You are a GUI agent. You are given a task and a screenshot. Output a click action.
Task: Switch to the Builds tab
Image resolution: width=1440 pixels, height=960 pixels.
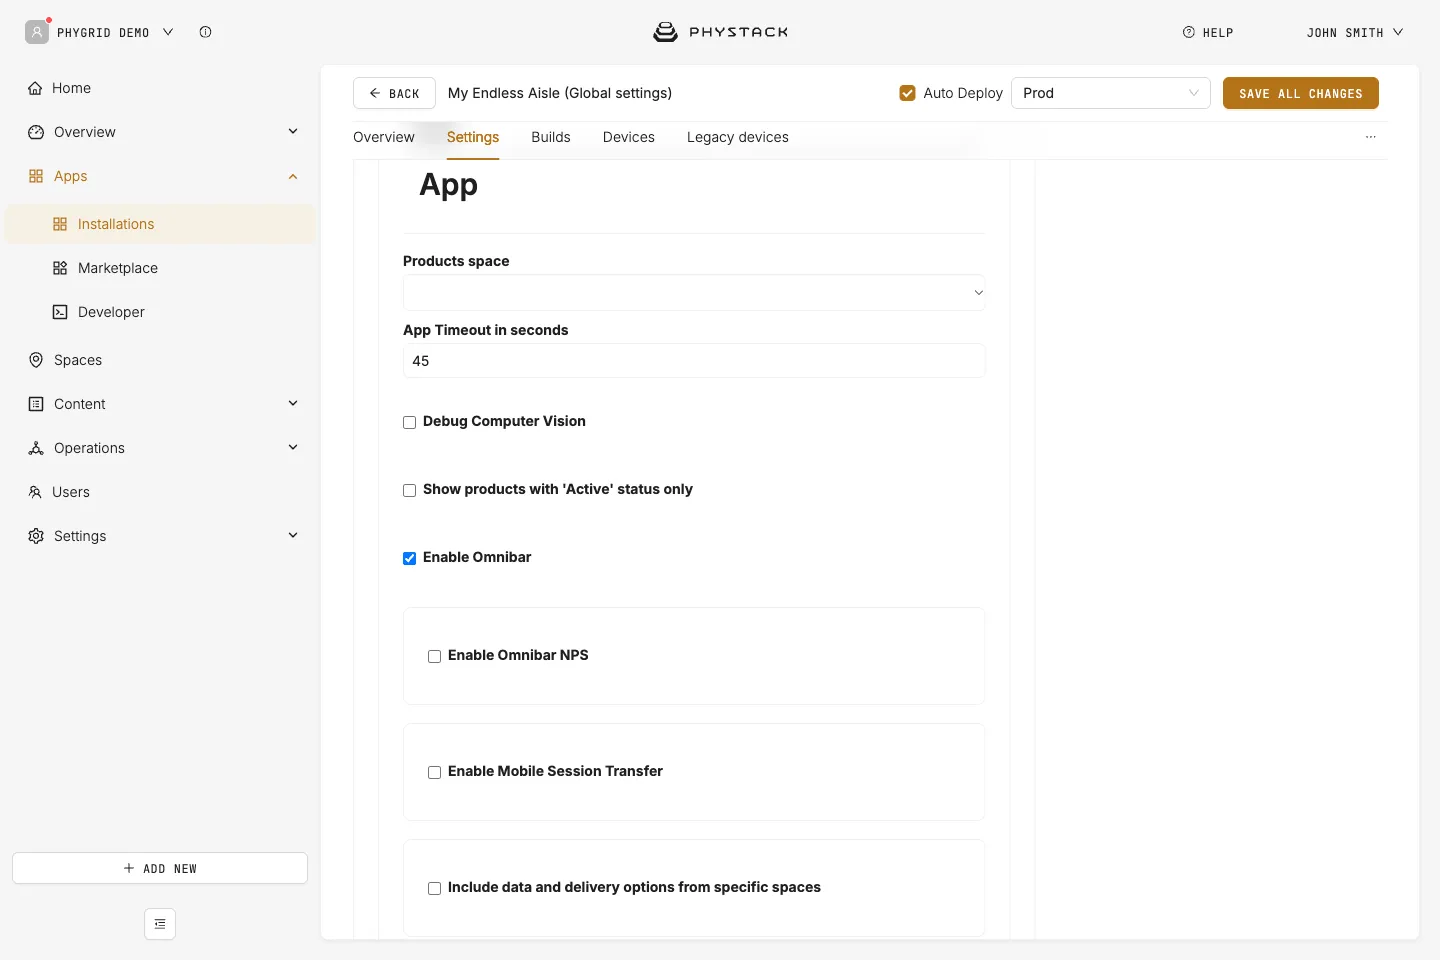tap(551, 137)
